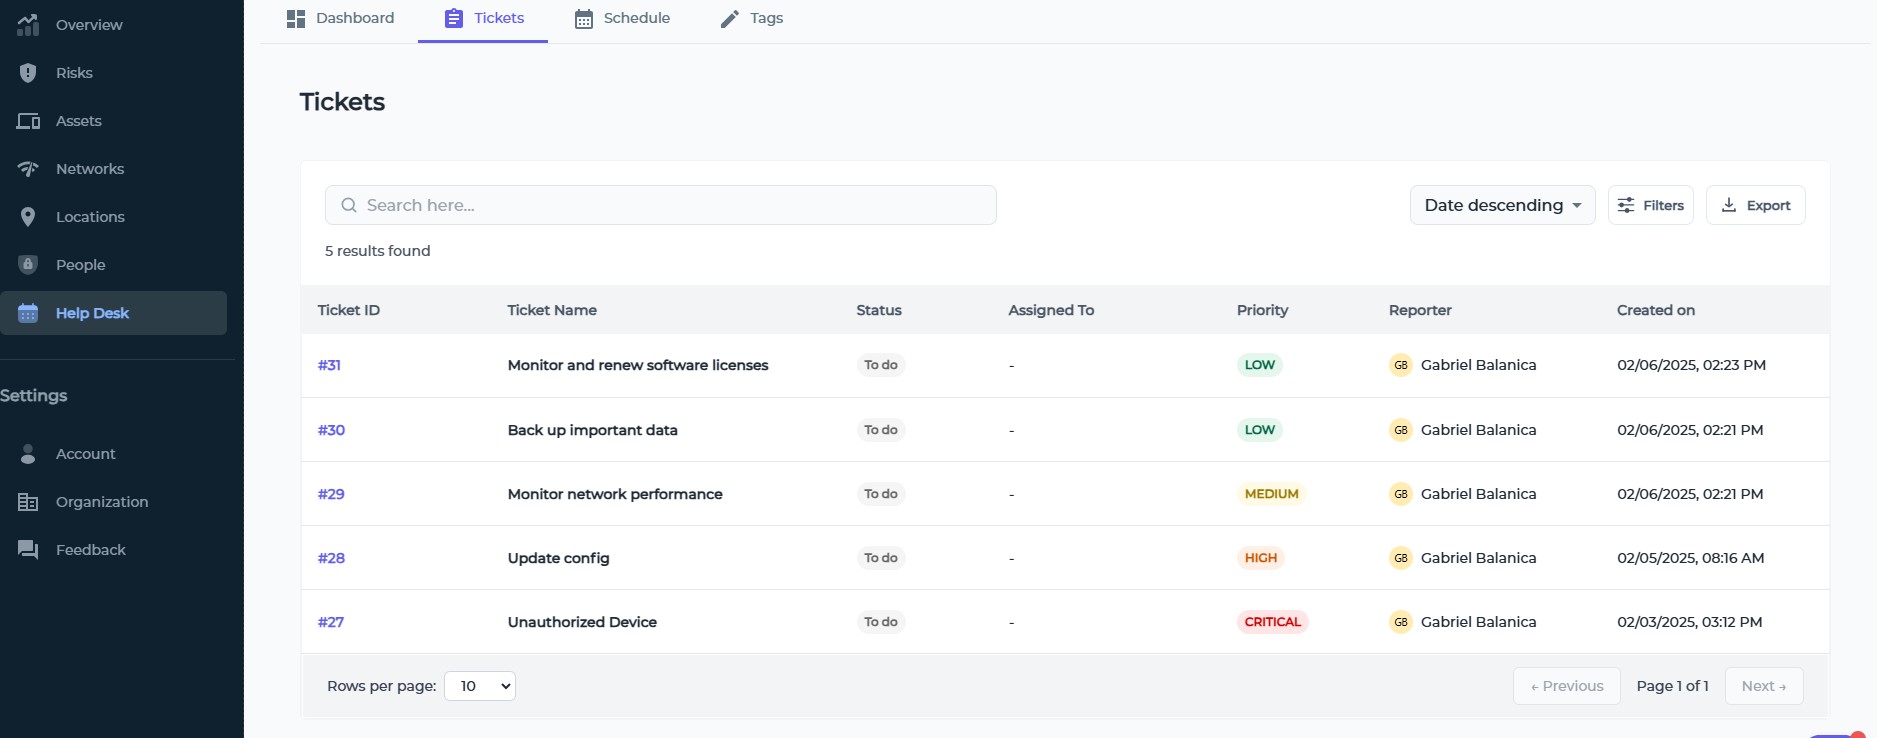Export the tickets list
Image resolution: width=1877 pixels, height=738 pixels.
(1755, 205)
